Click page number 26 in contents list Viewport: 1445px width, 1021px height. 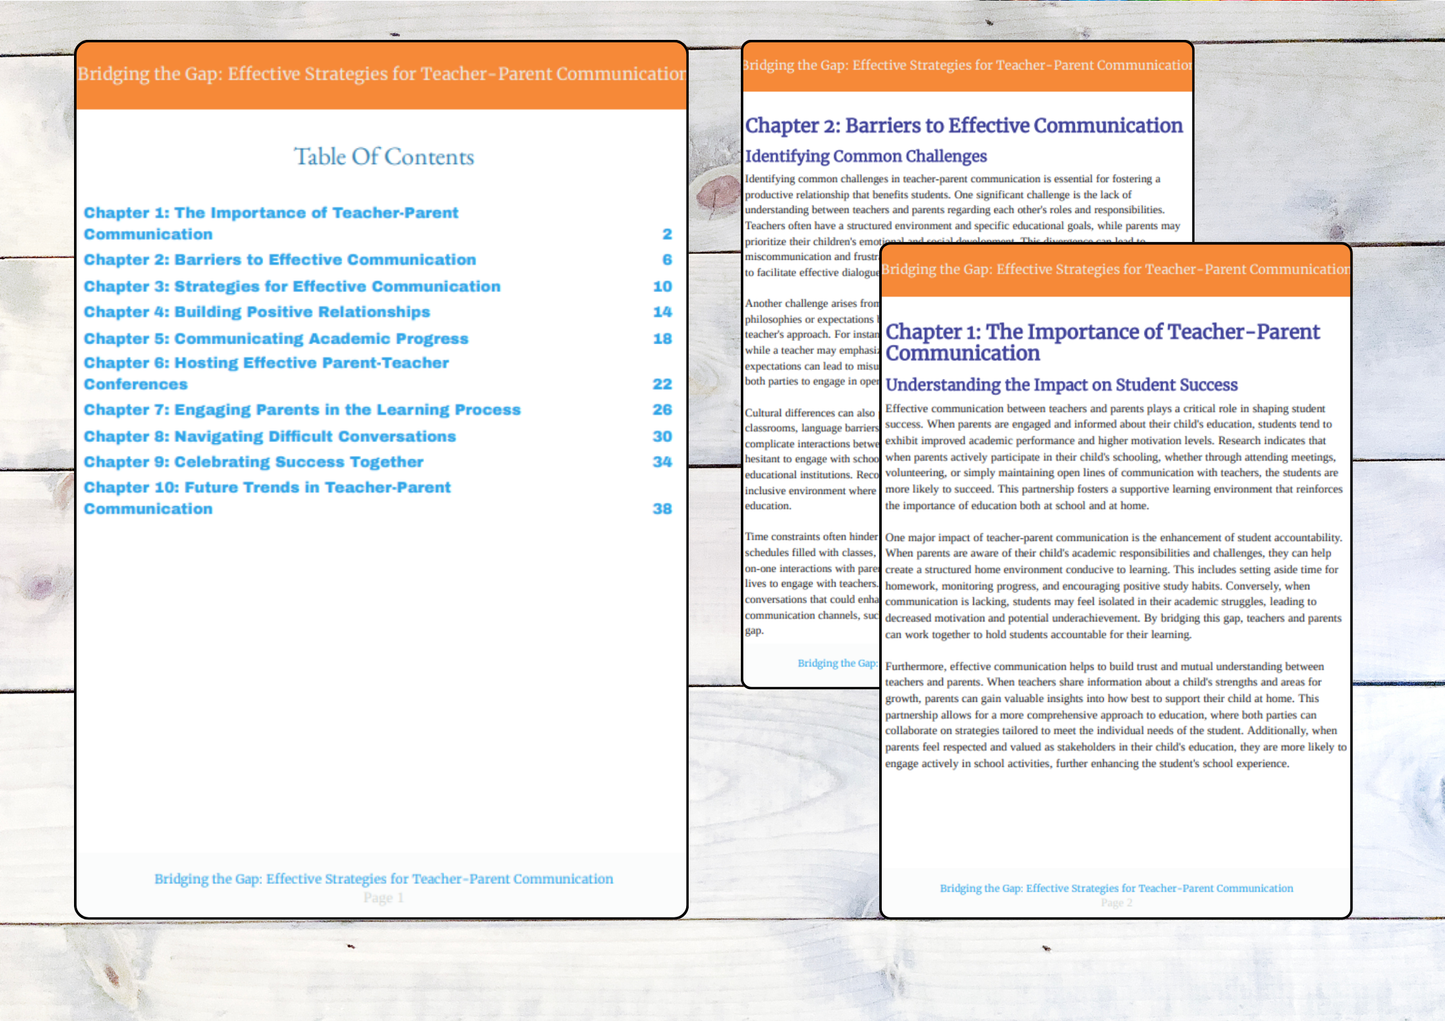[662, 410]
